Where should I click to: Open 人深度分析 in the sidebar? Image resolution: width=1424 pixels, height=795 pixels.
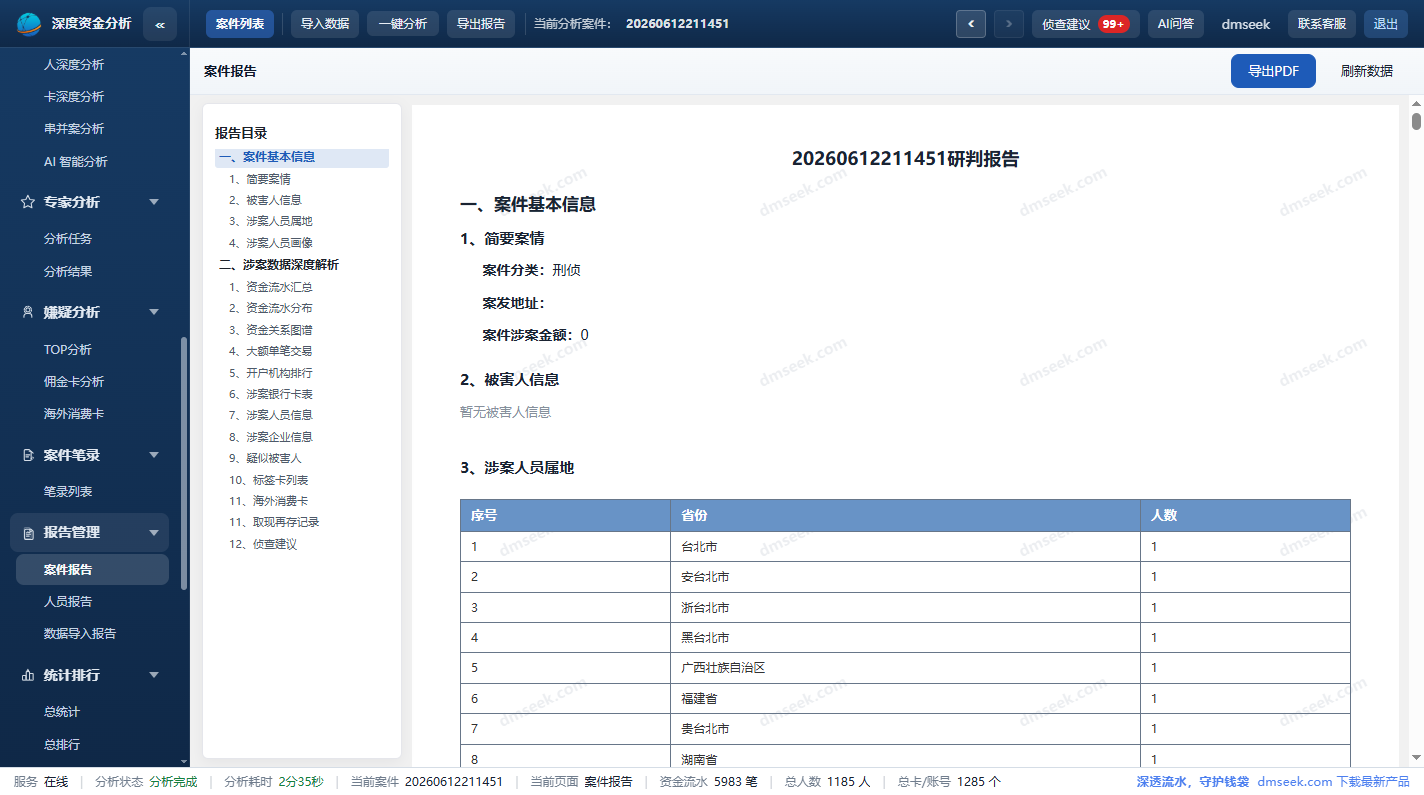click(x=74, y=65)
